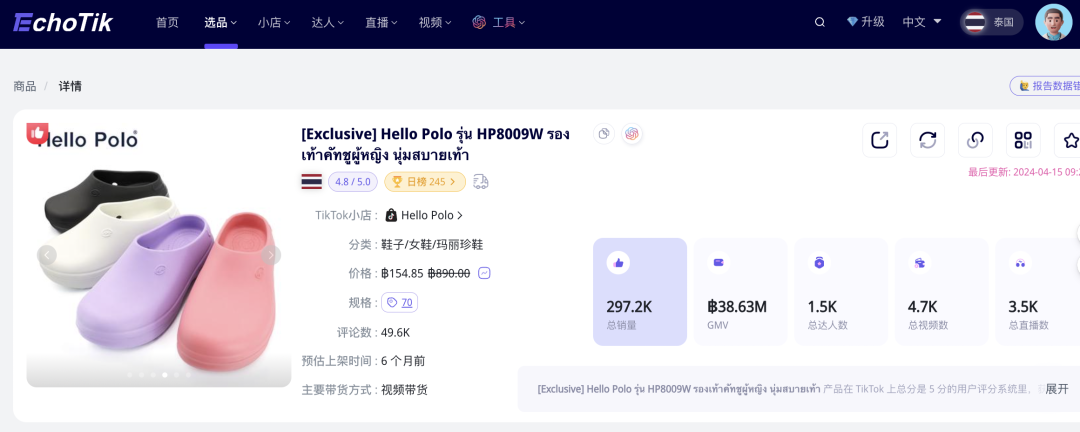Expand the description with 展开
This screenshot has height=432, width=1080.
click(x=1057, y=389)
